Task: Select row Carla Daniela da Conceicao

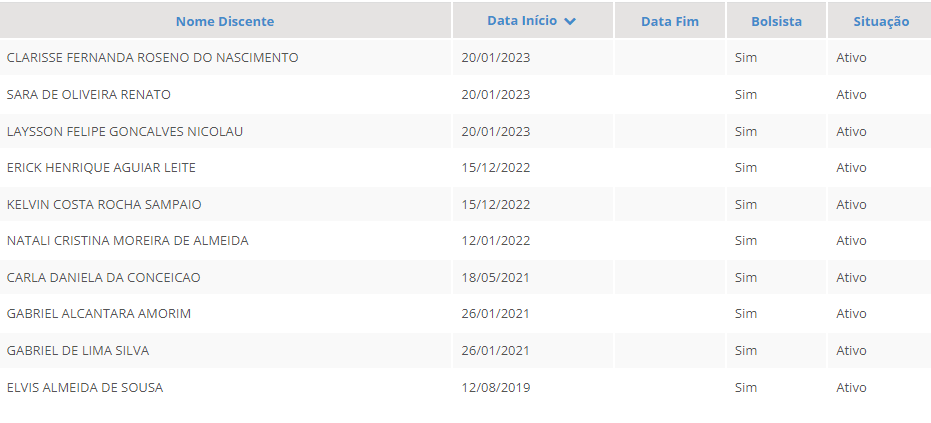Action: tap(104, 277)
